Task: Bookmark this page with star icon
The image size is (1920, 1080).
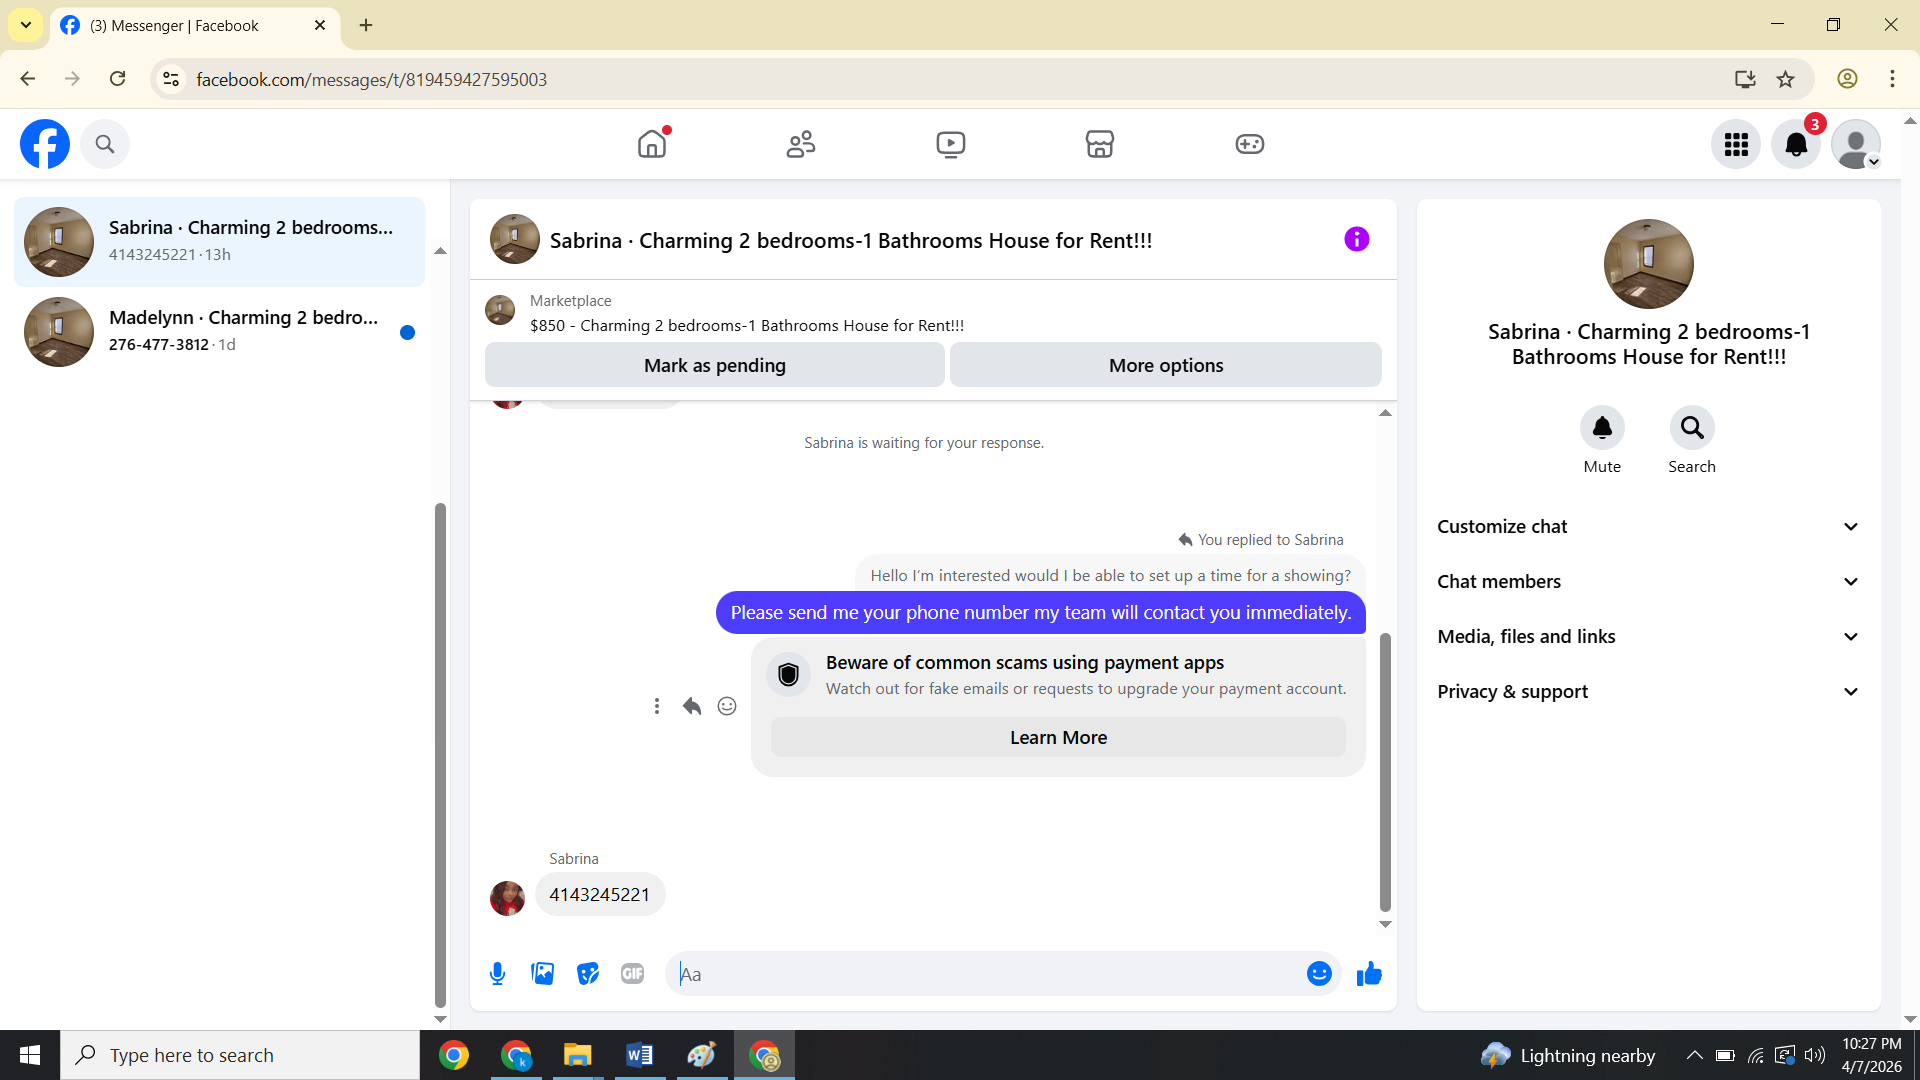Action: tap(1785, 79)
